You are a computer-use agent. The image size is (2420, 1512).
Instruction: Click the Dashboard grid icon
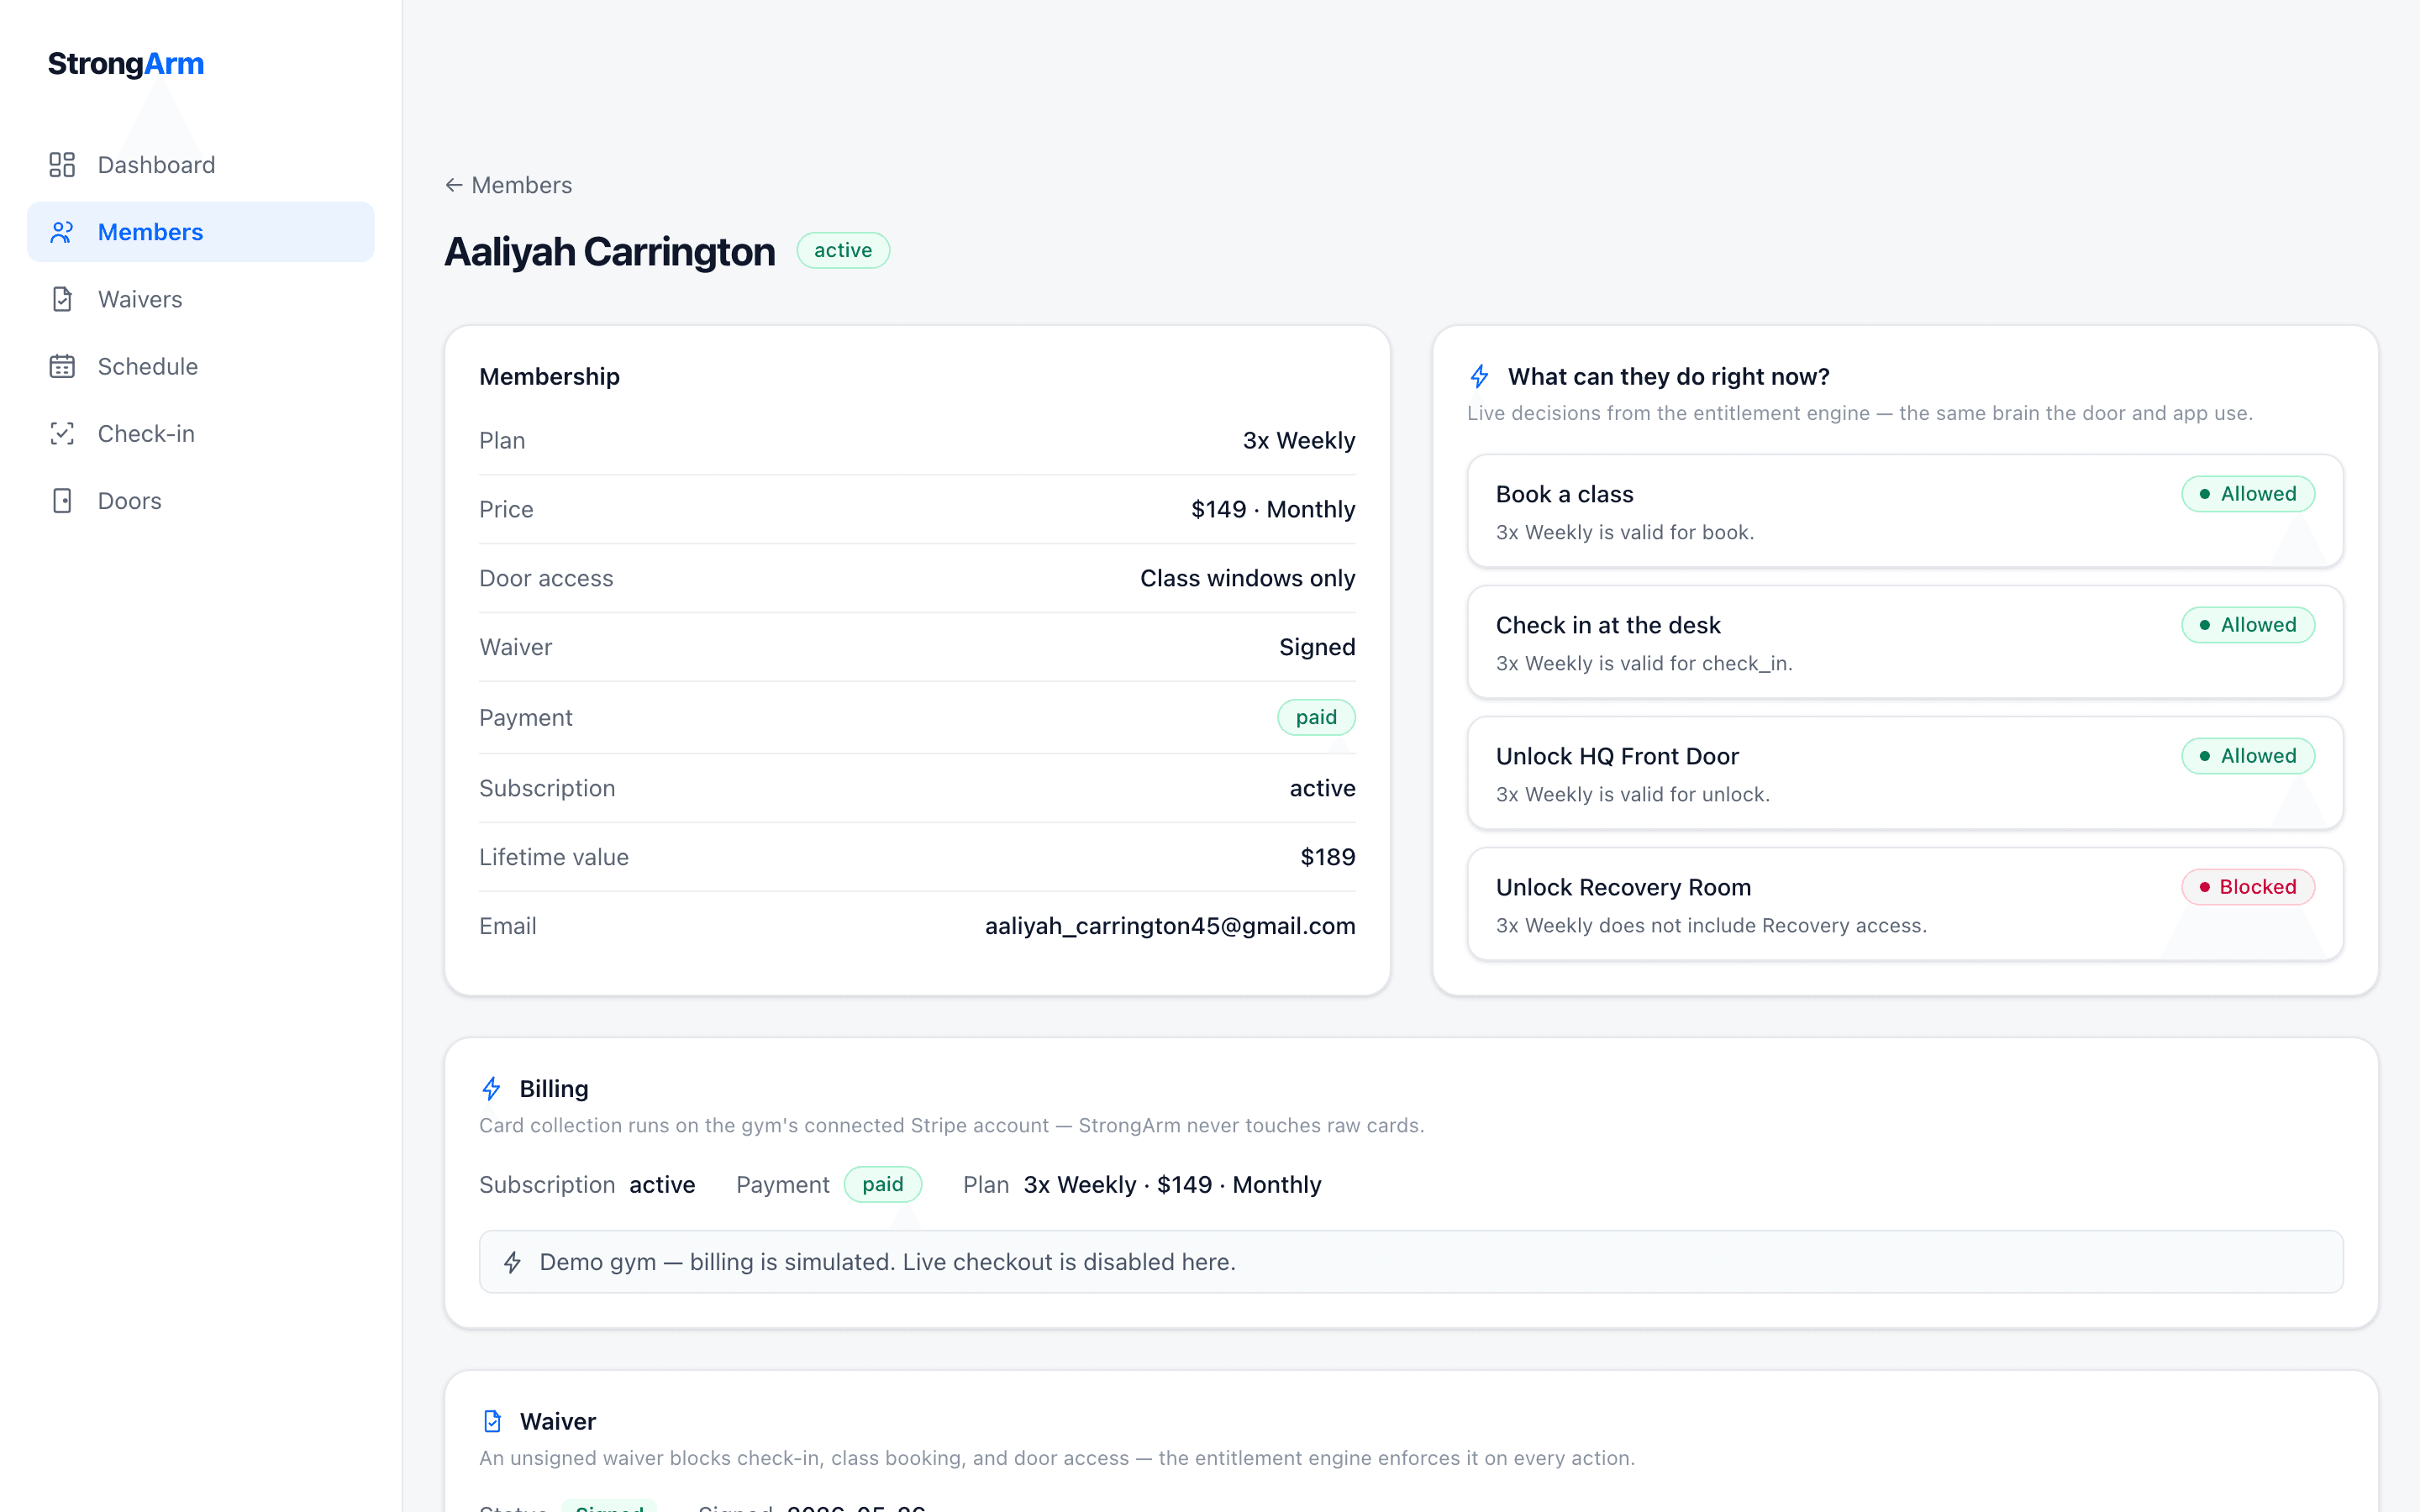[x=62, y=165]
